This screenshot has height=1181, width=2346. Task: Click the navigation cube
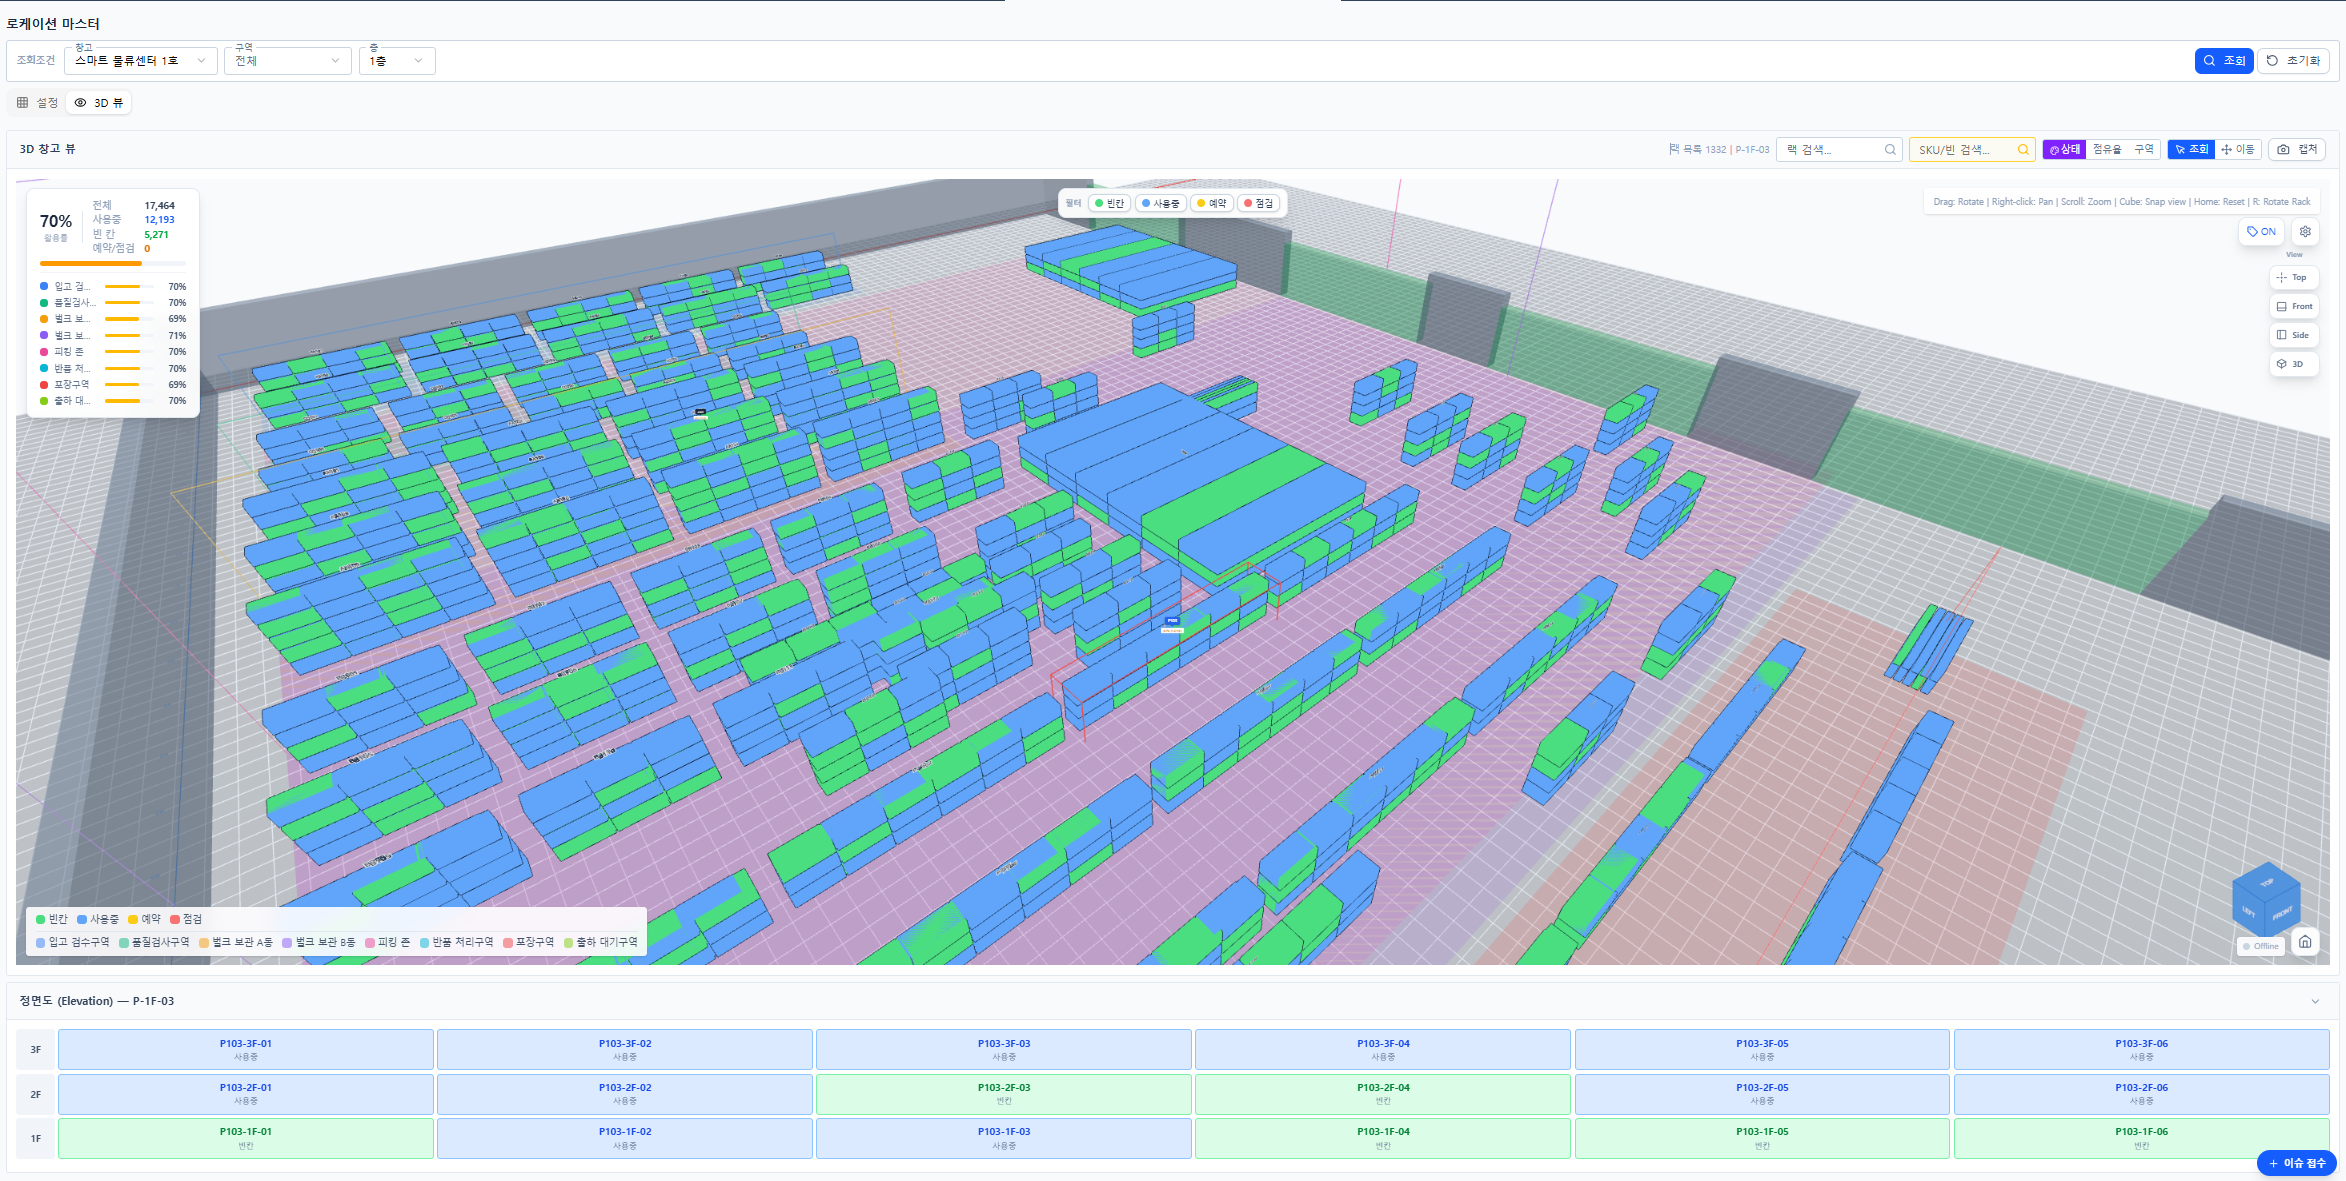coord(2267,897)
